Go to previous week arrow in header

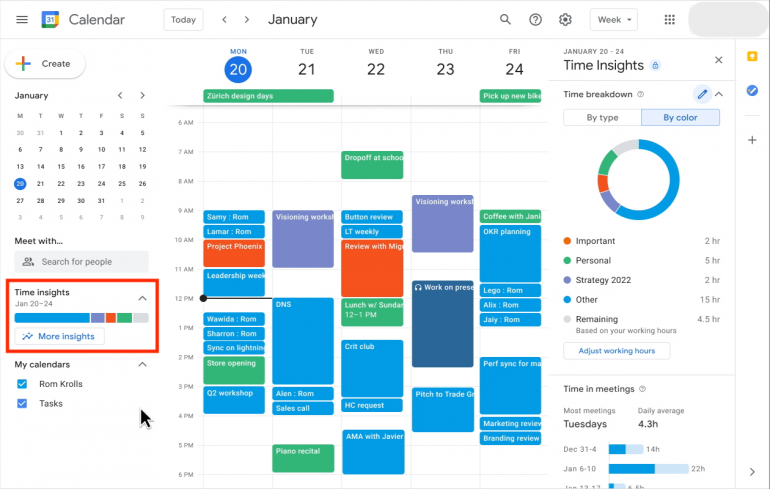click(224, 20)
